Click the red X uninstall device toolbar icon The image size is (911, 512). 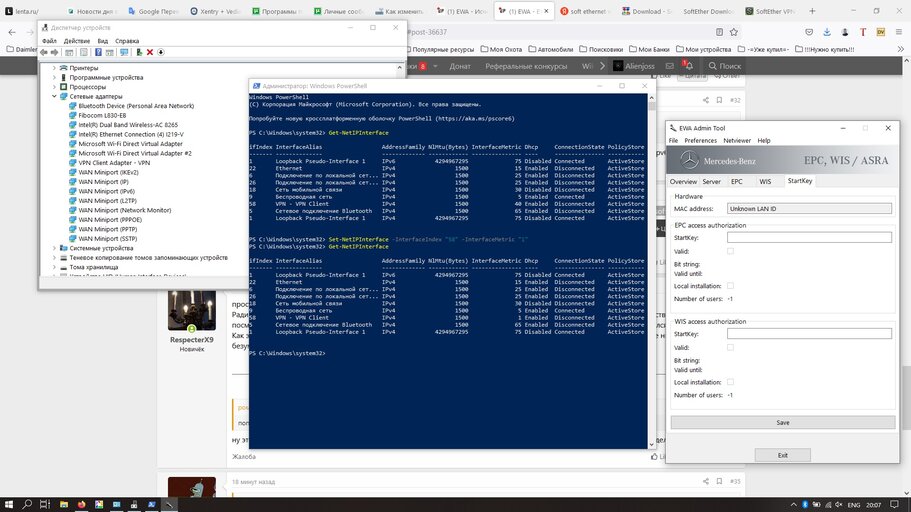pos(149,52)
